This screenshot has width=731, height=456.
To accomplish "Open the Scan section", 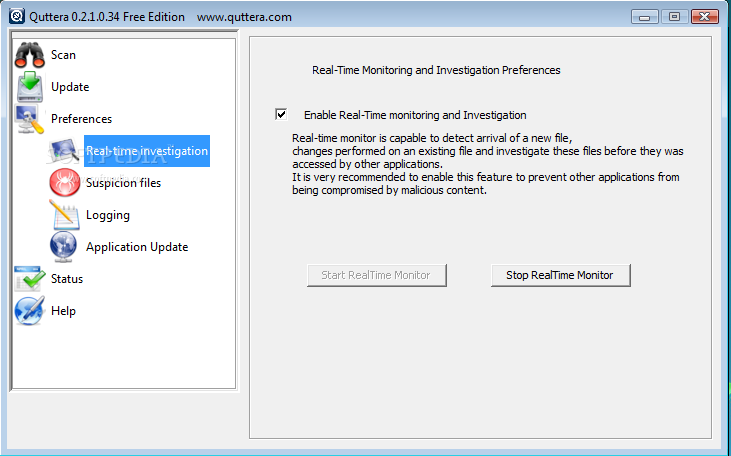I will [63, 55].
